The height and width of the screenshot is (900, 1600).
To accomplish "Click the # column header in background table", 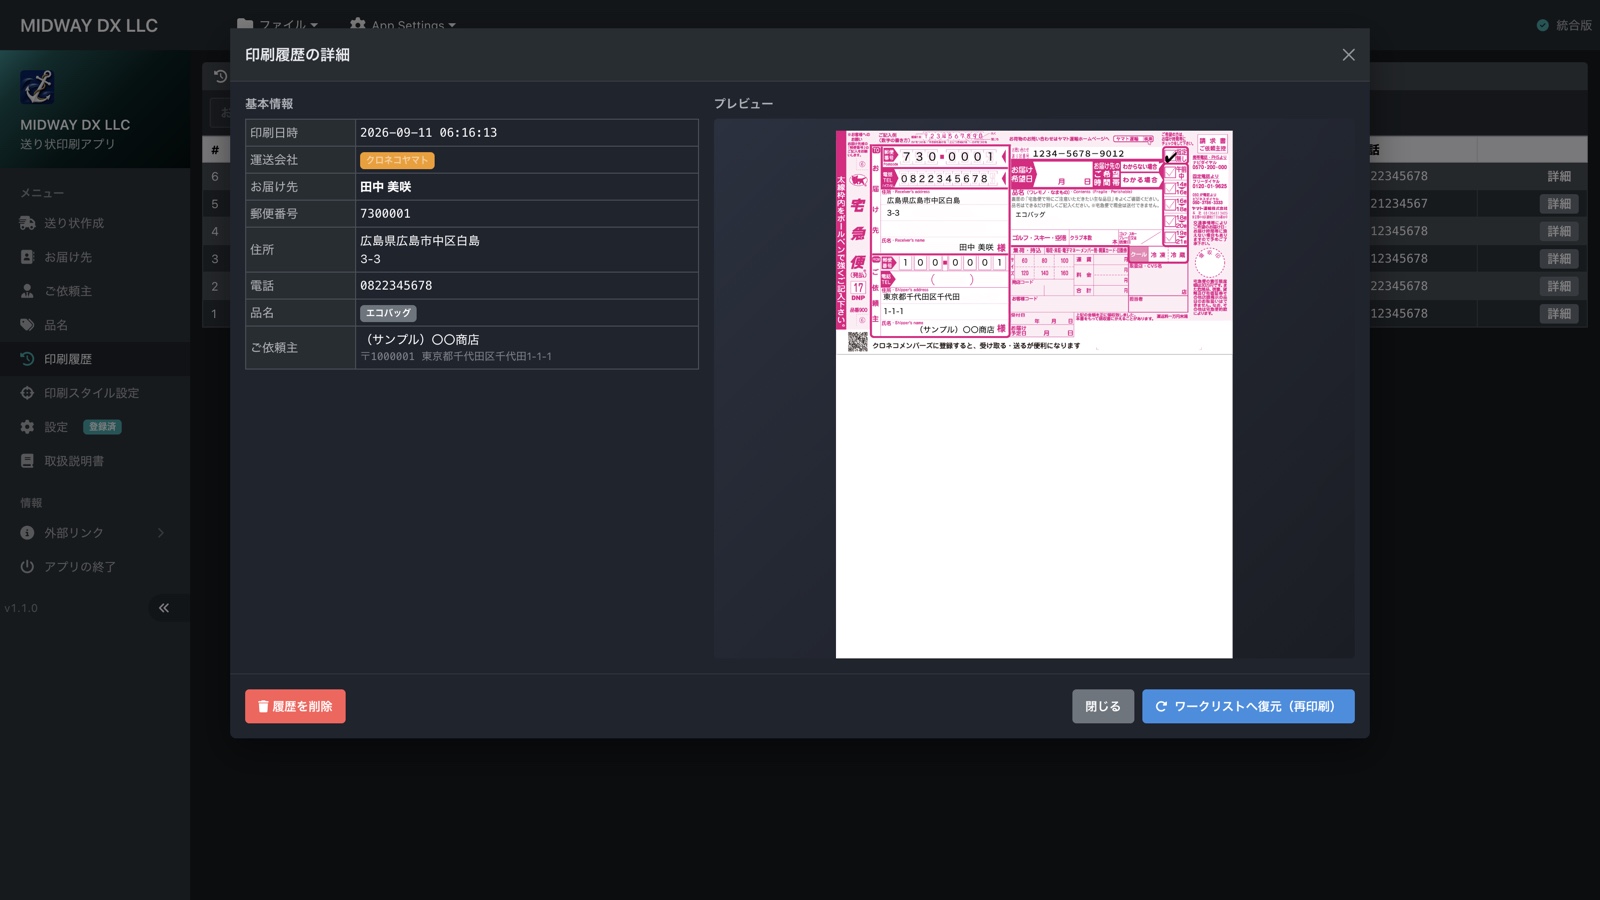I will [215, 150].
